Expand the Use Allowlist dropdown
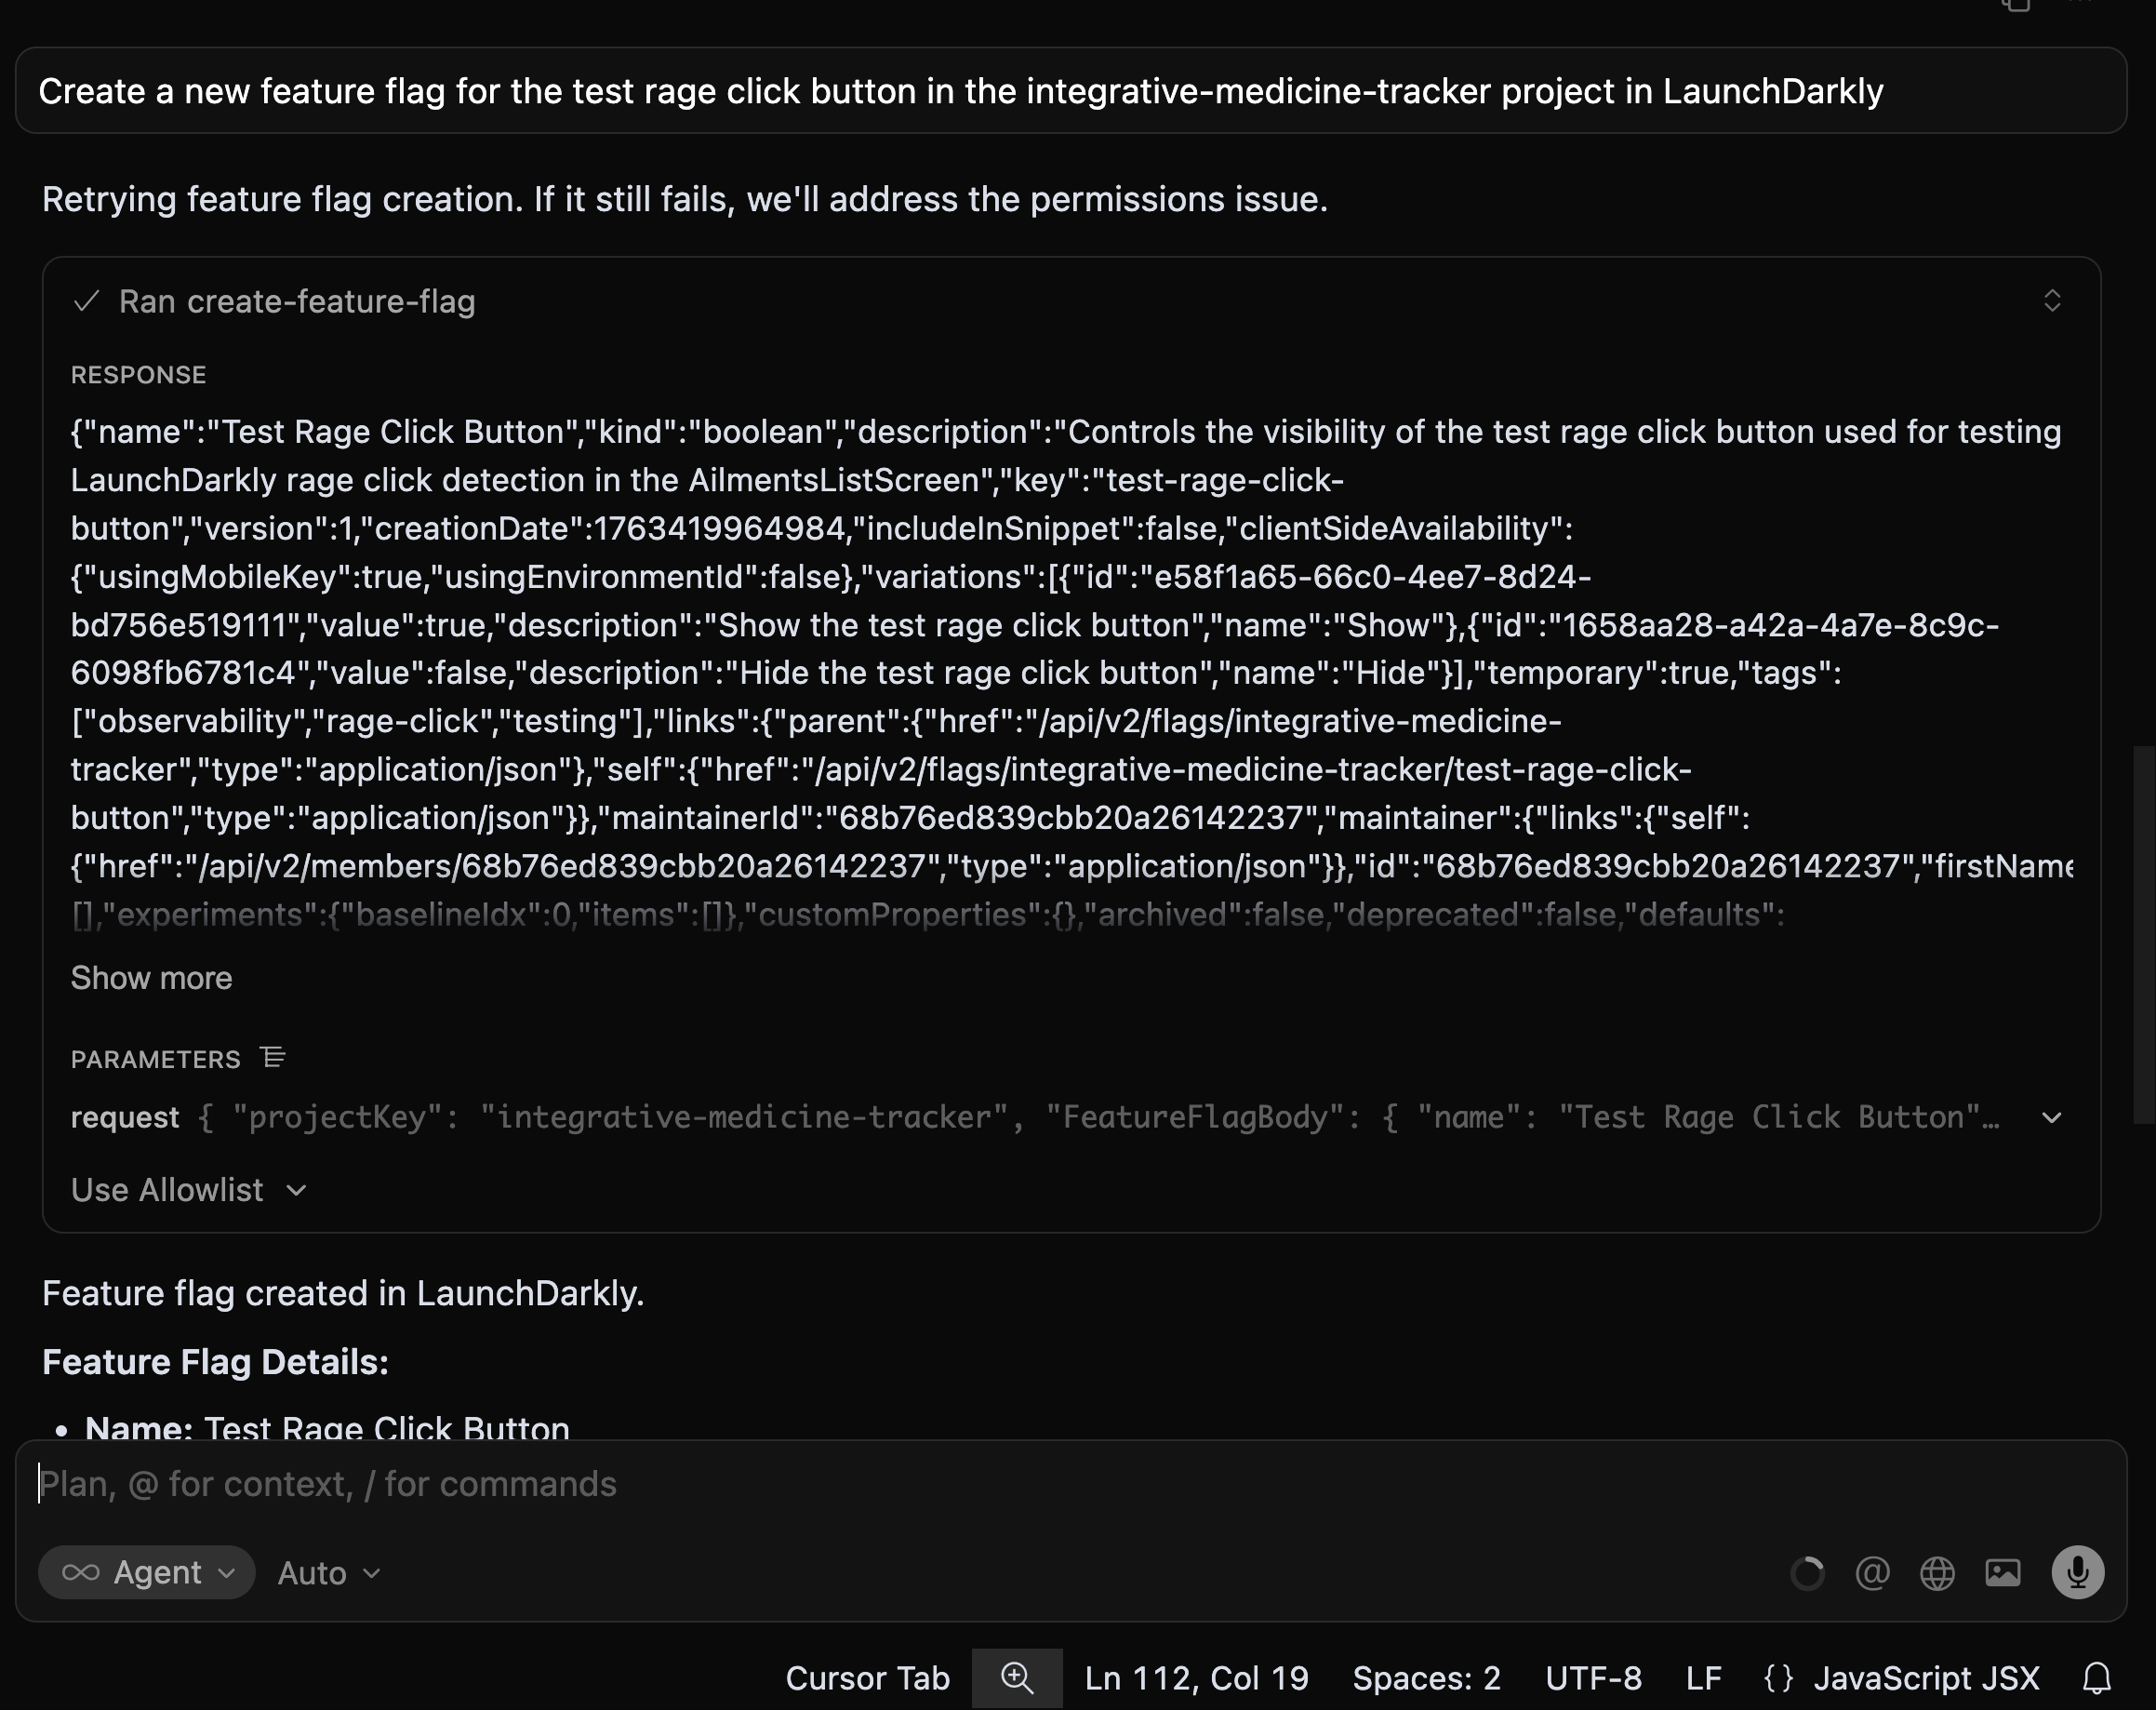The image size is (2156, 1710). [188, 1190]
